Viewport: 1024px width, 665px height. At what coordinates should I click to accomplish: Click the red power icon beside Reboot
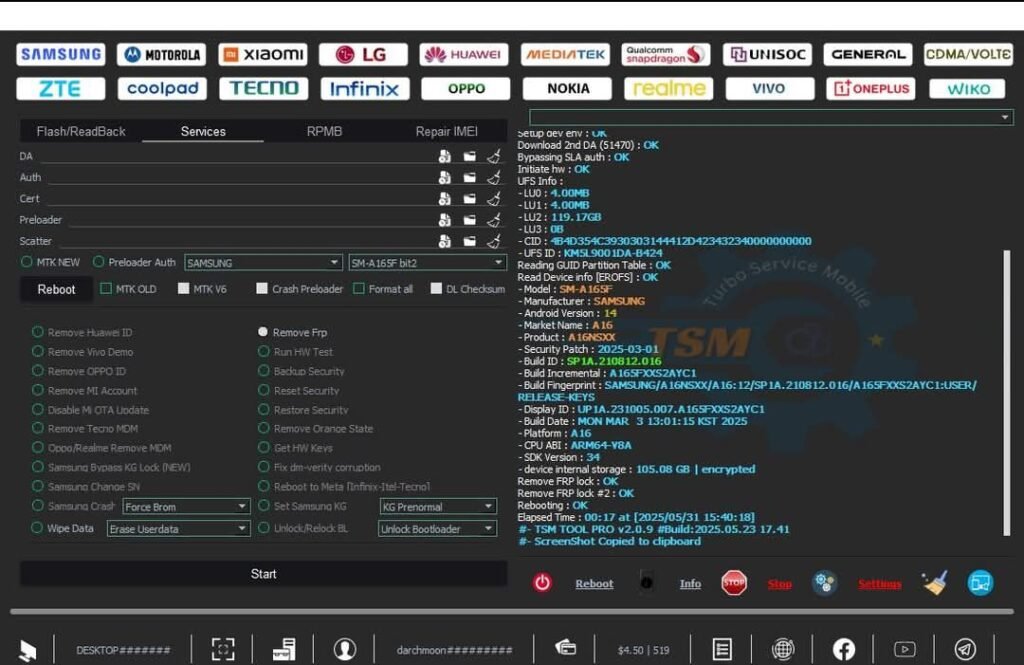click(x=542, y=583)
